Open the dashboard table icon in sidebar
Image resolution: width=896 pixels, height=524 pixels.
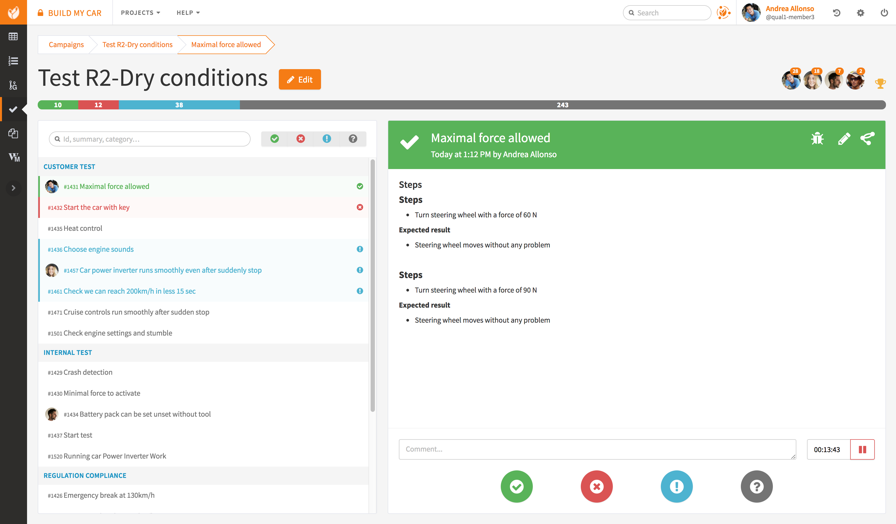point(13,37)
